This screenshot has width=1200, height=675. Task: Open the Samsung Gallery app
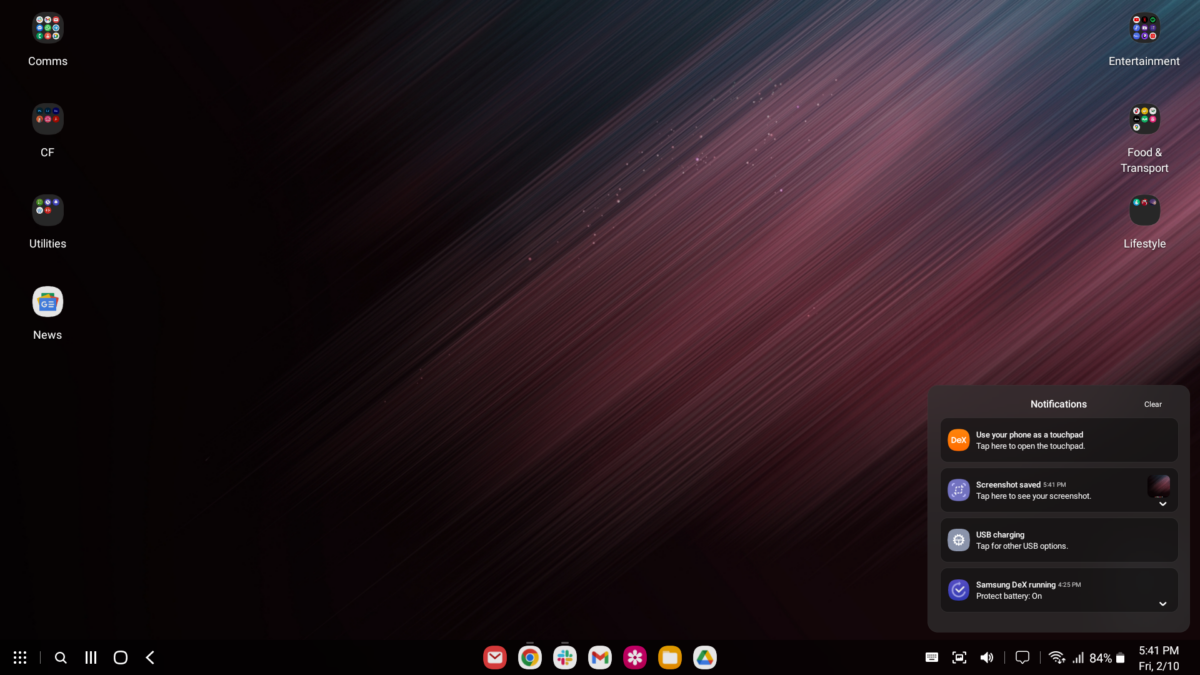635,657
